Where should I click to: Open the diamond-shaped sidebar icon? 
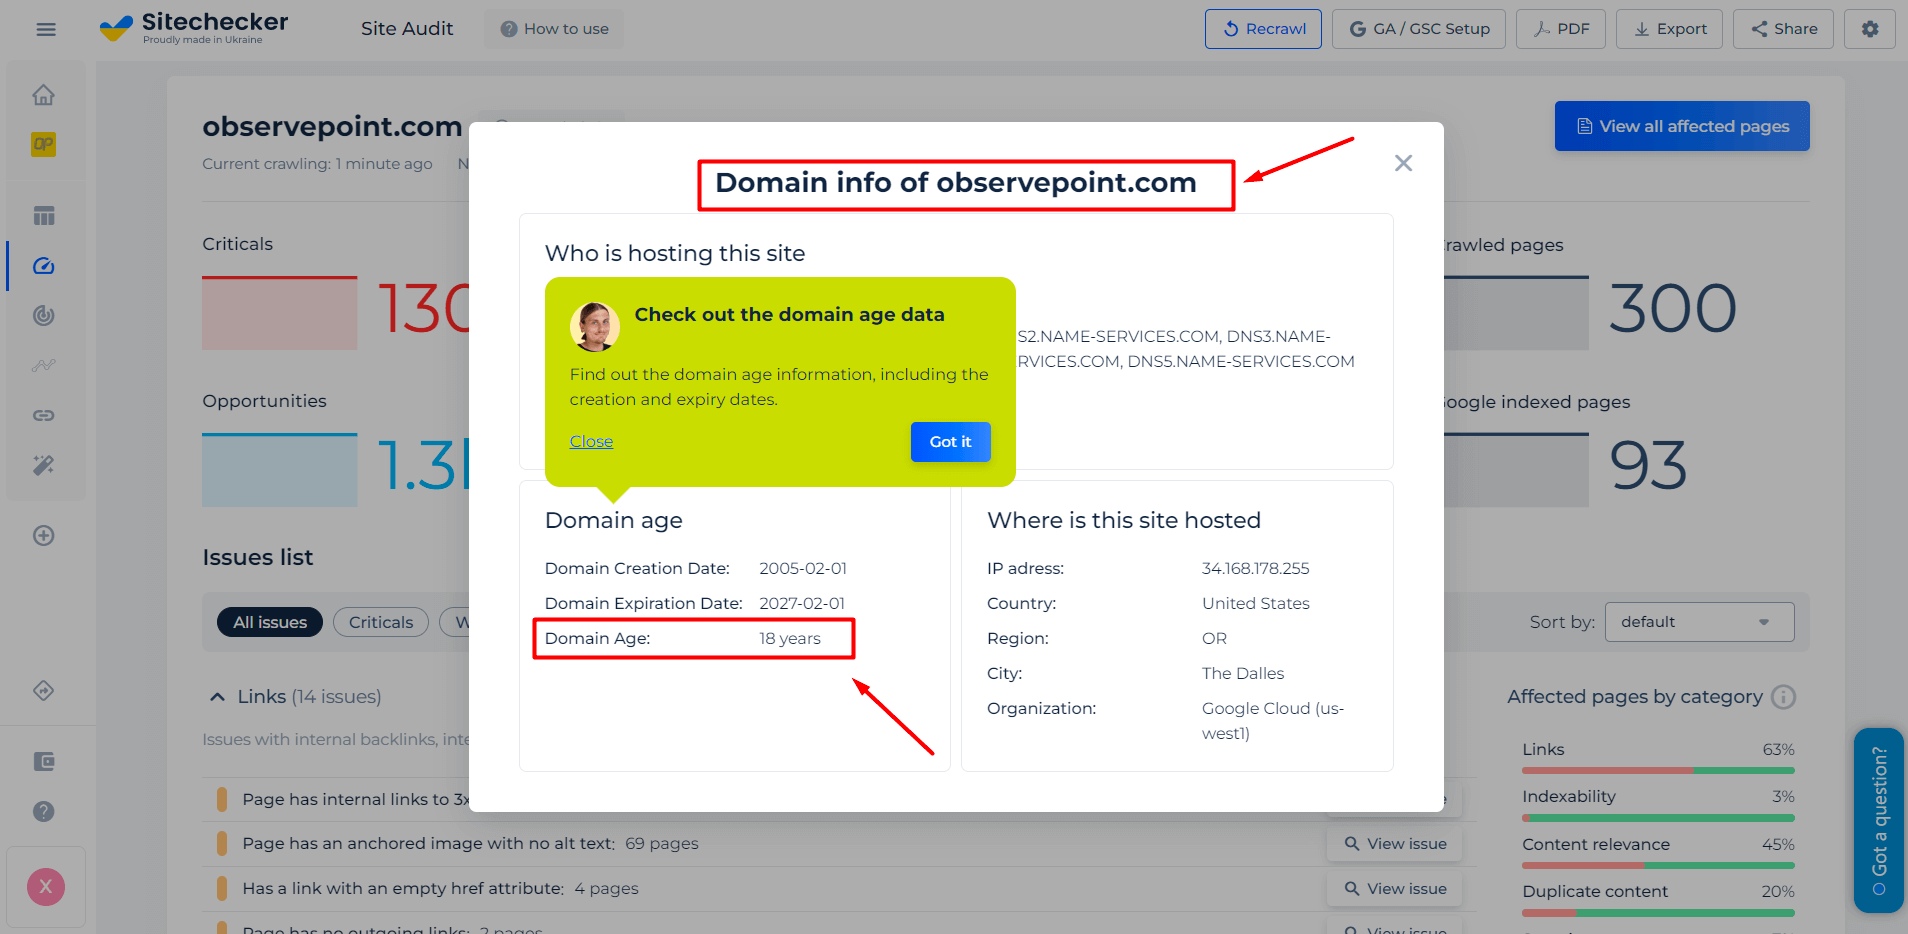coord(43,690)
